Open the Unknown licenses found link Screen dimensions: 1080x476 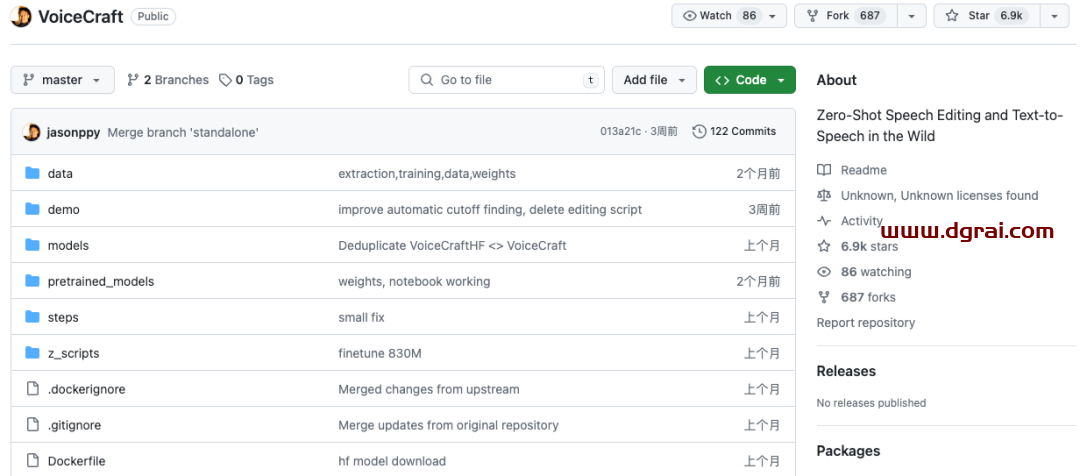[939, 196]
